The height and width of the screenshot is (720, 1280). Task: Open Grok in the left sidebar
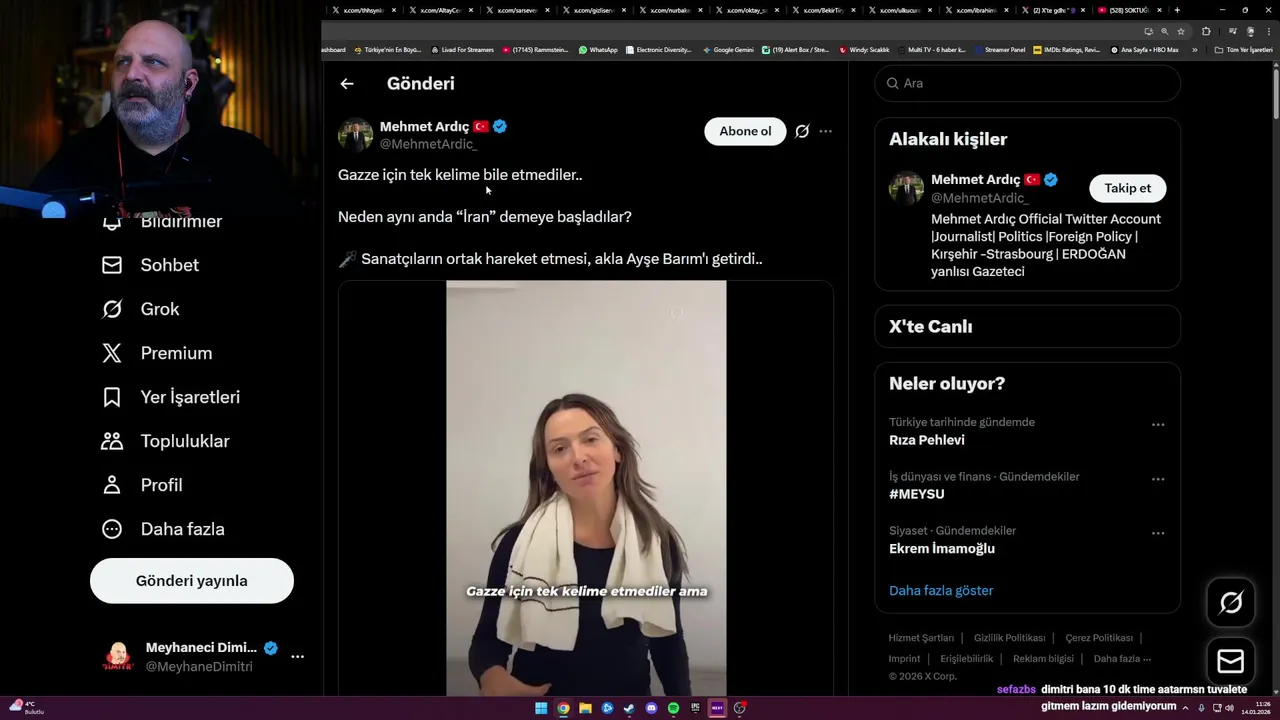click(x=141, y=309)
